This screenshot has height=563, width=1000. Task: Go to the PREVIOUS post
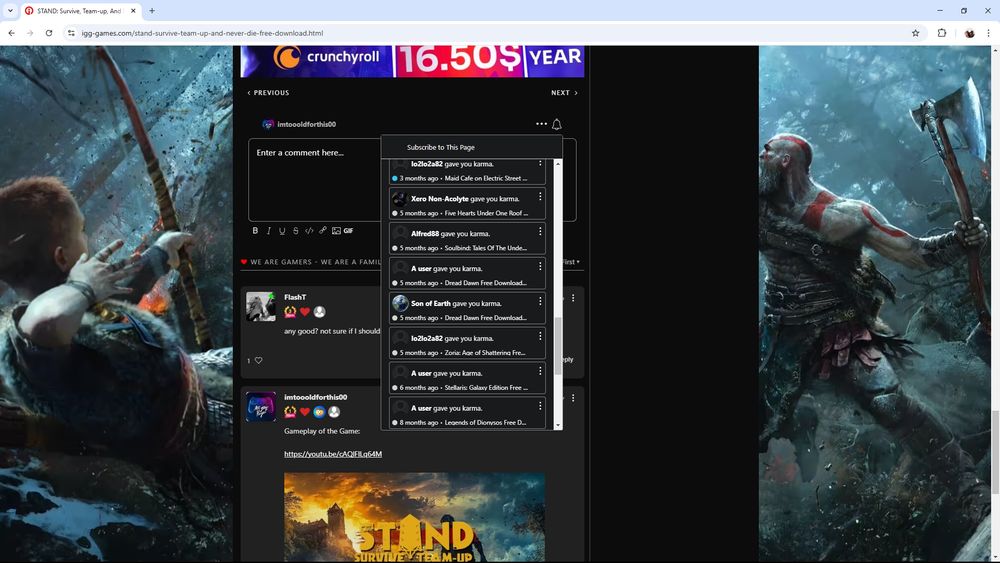coord(268,93)
